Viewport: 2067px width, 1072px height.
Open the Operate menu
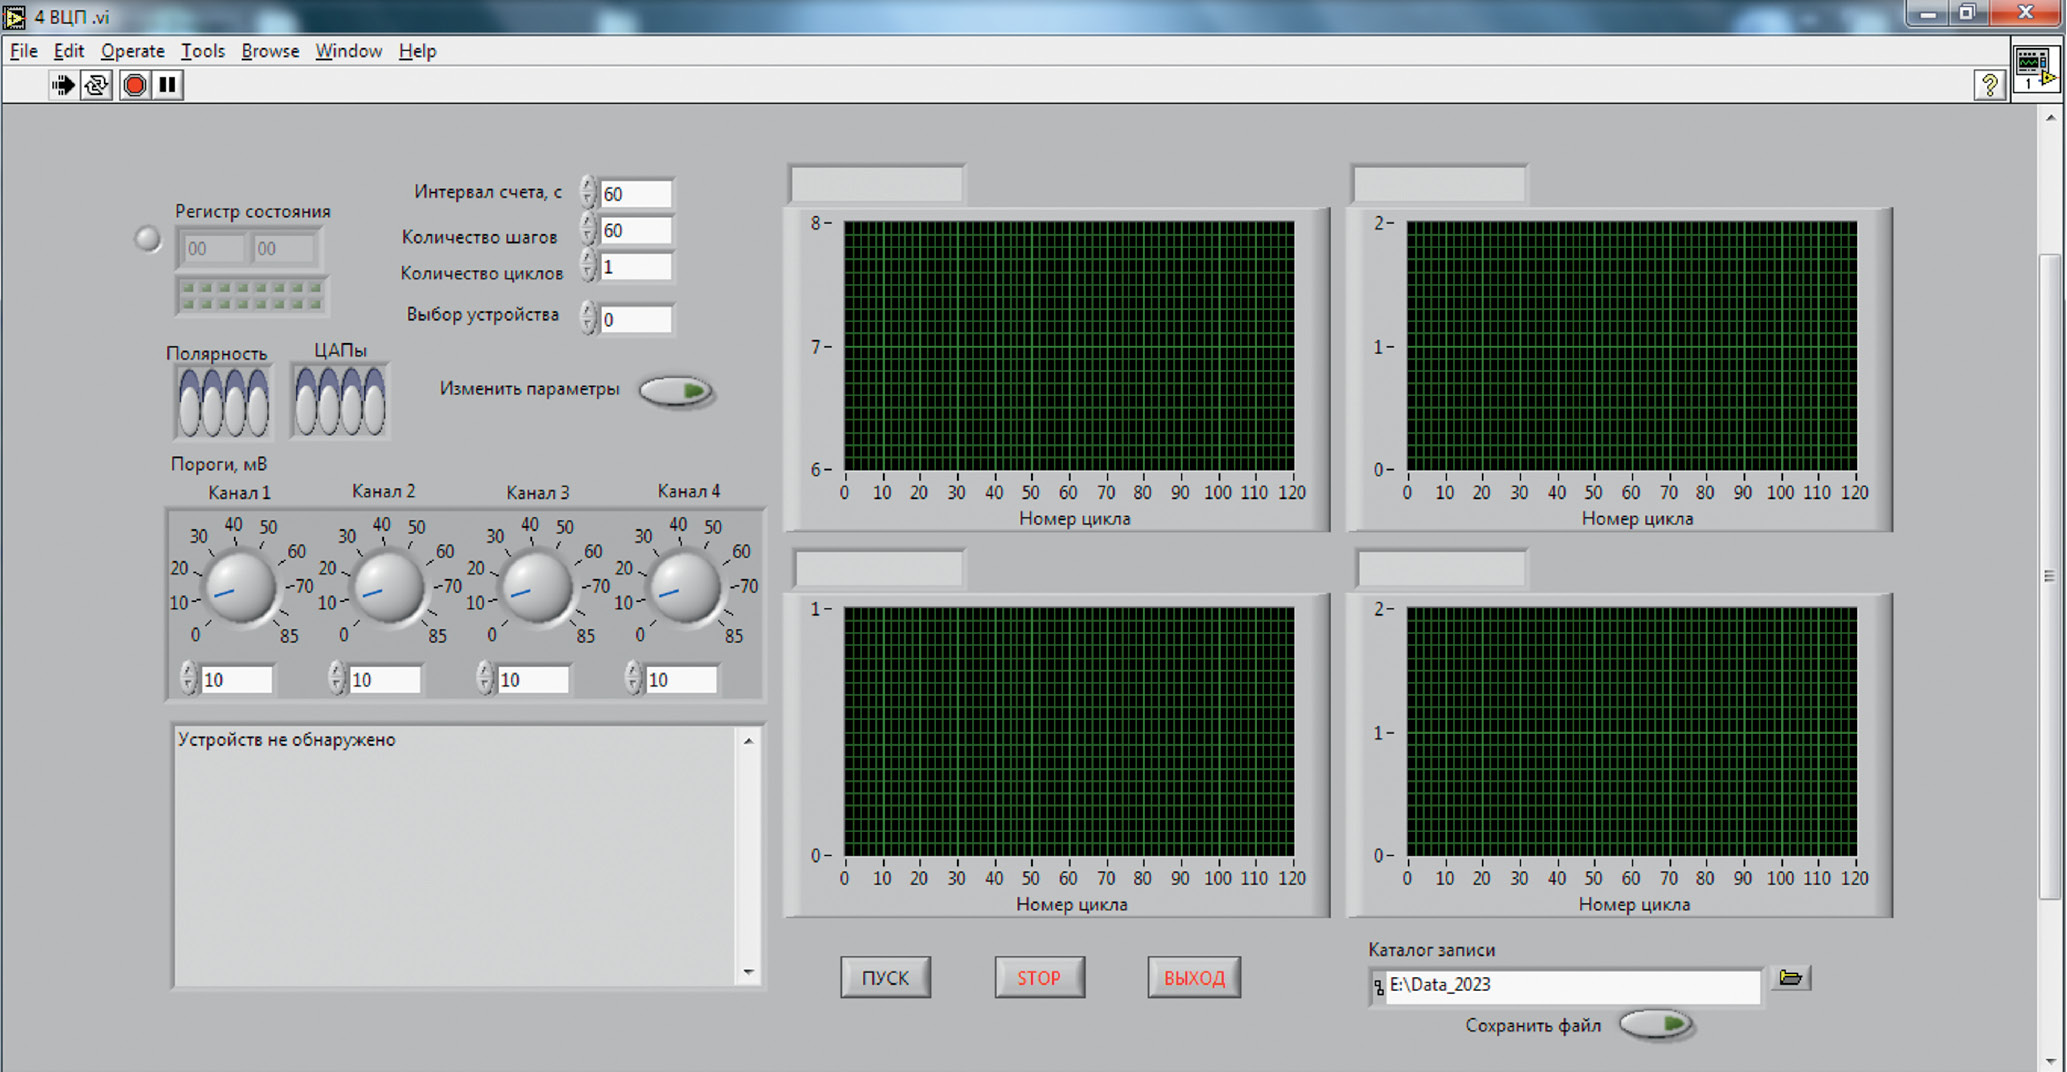(132, 51)
